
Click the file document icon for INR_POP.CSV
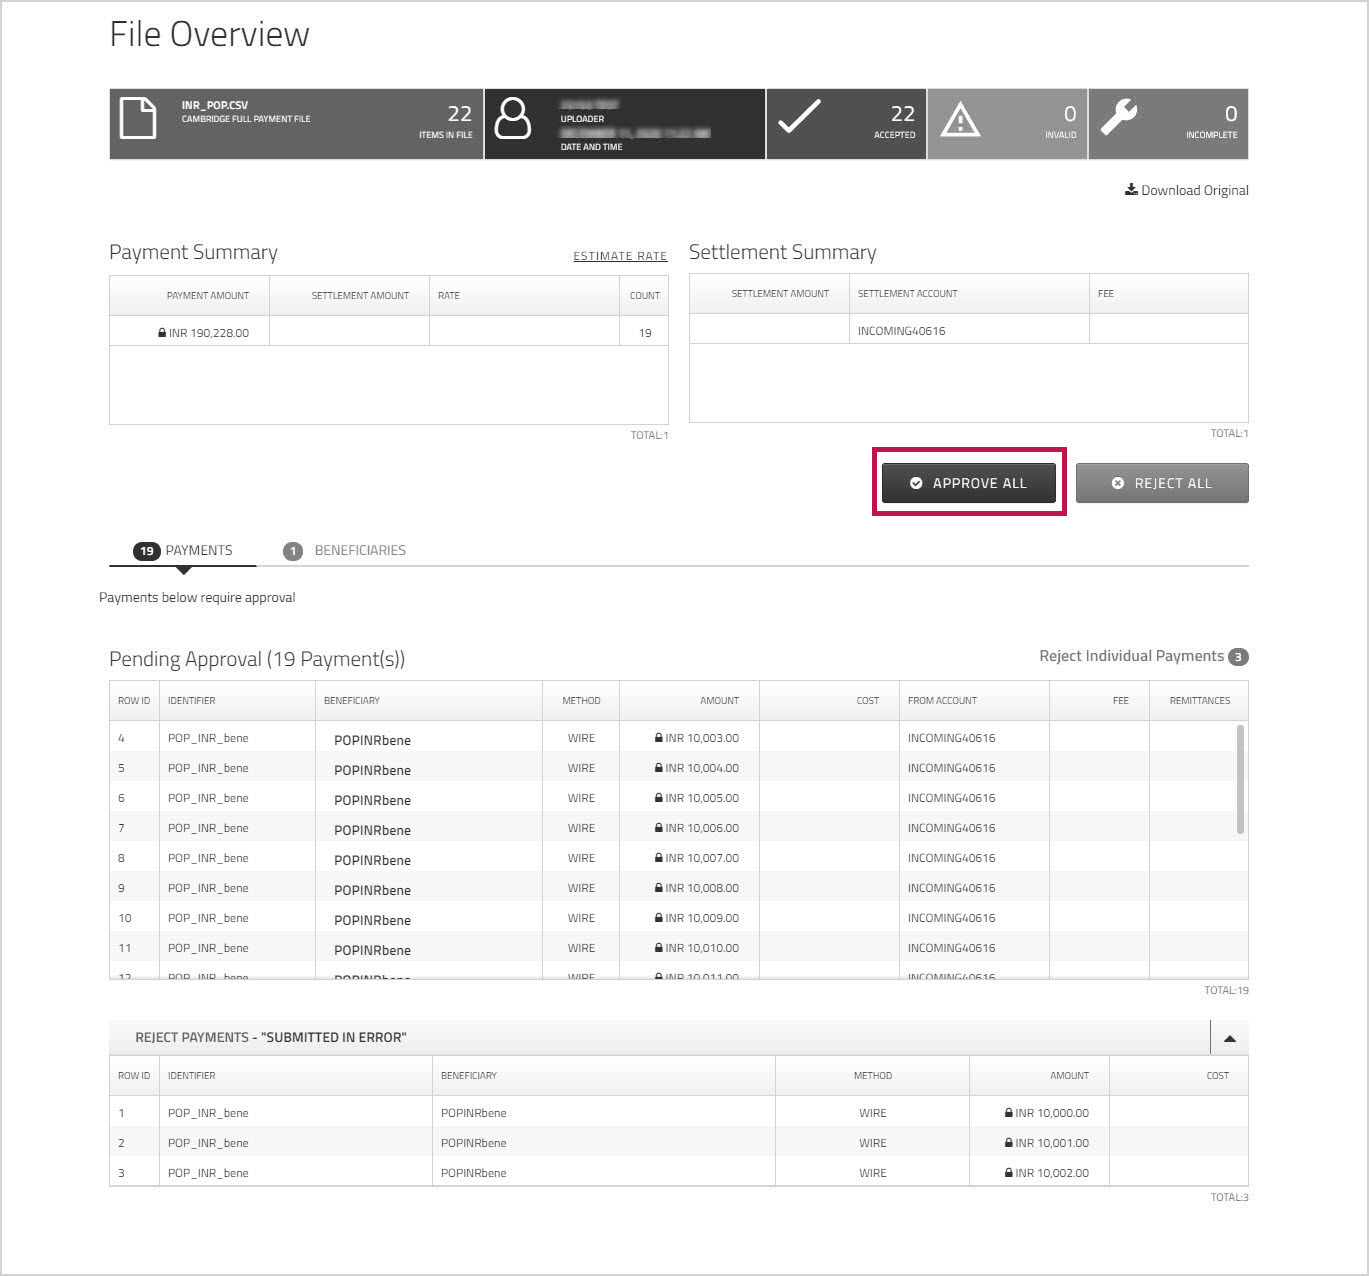(138, 118)
